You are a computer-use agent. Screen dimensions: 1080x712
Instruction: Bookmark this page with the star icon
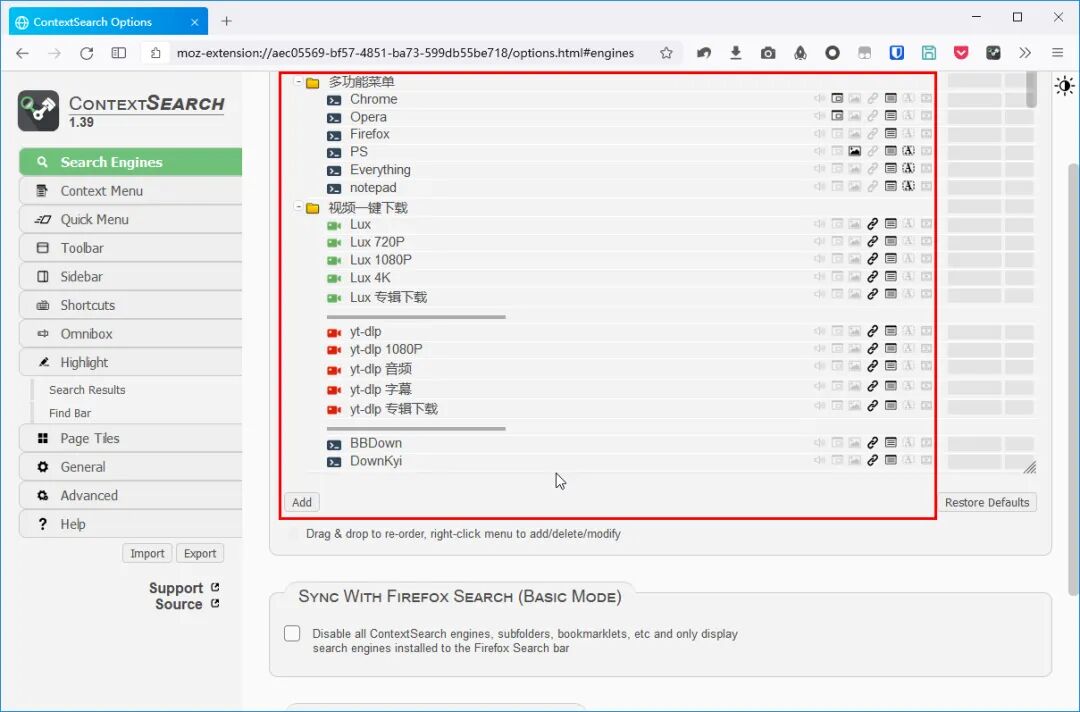click(666, 53)
